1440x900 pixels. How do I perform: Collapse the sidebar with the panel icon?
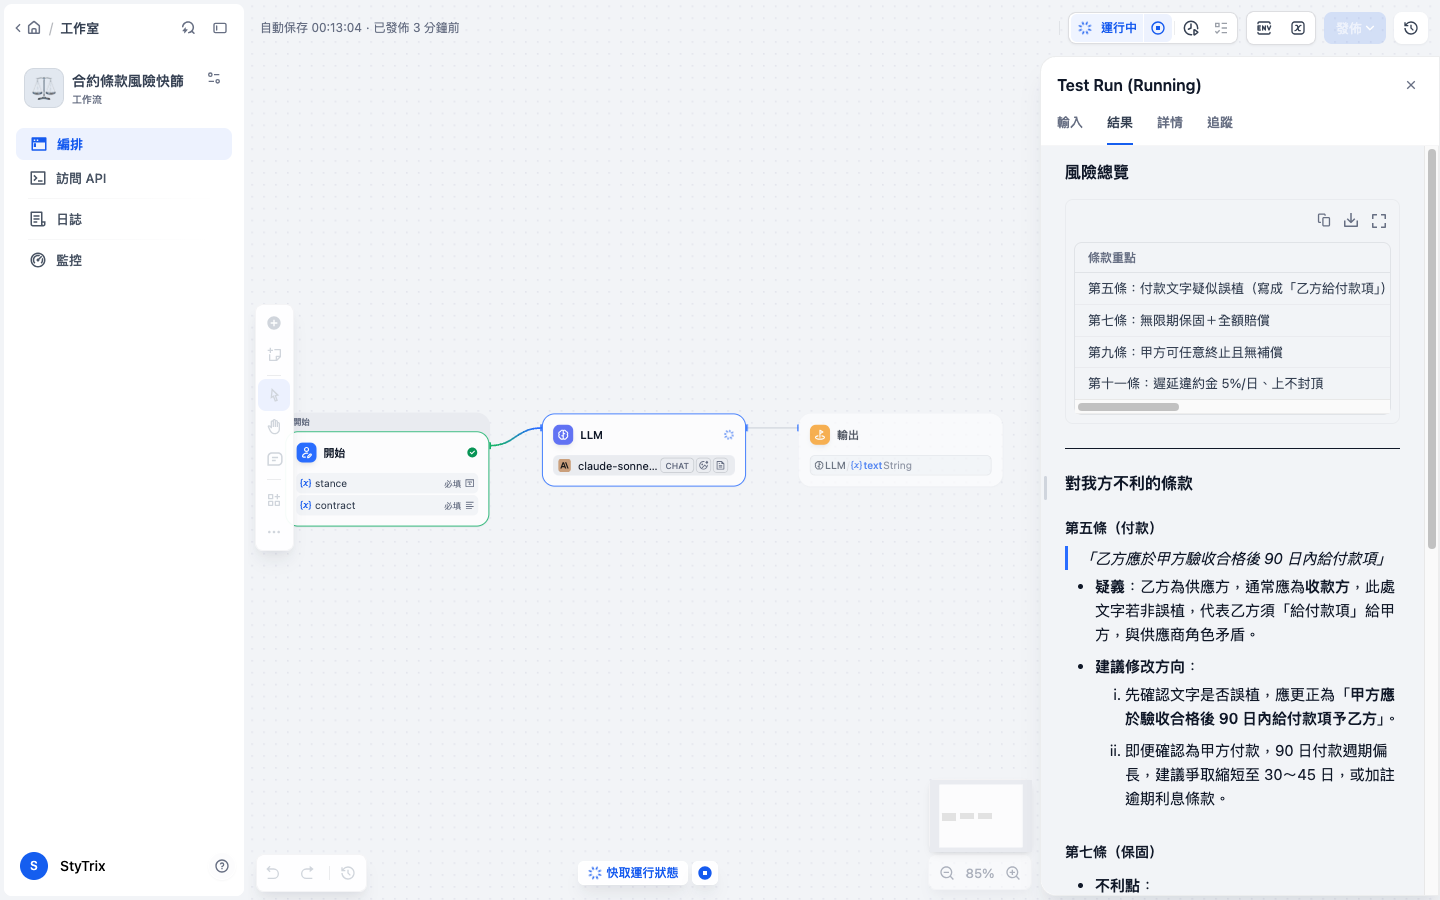pyautogui.click(x=220, y=28)
